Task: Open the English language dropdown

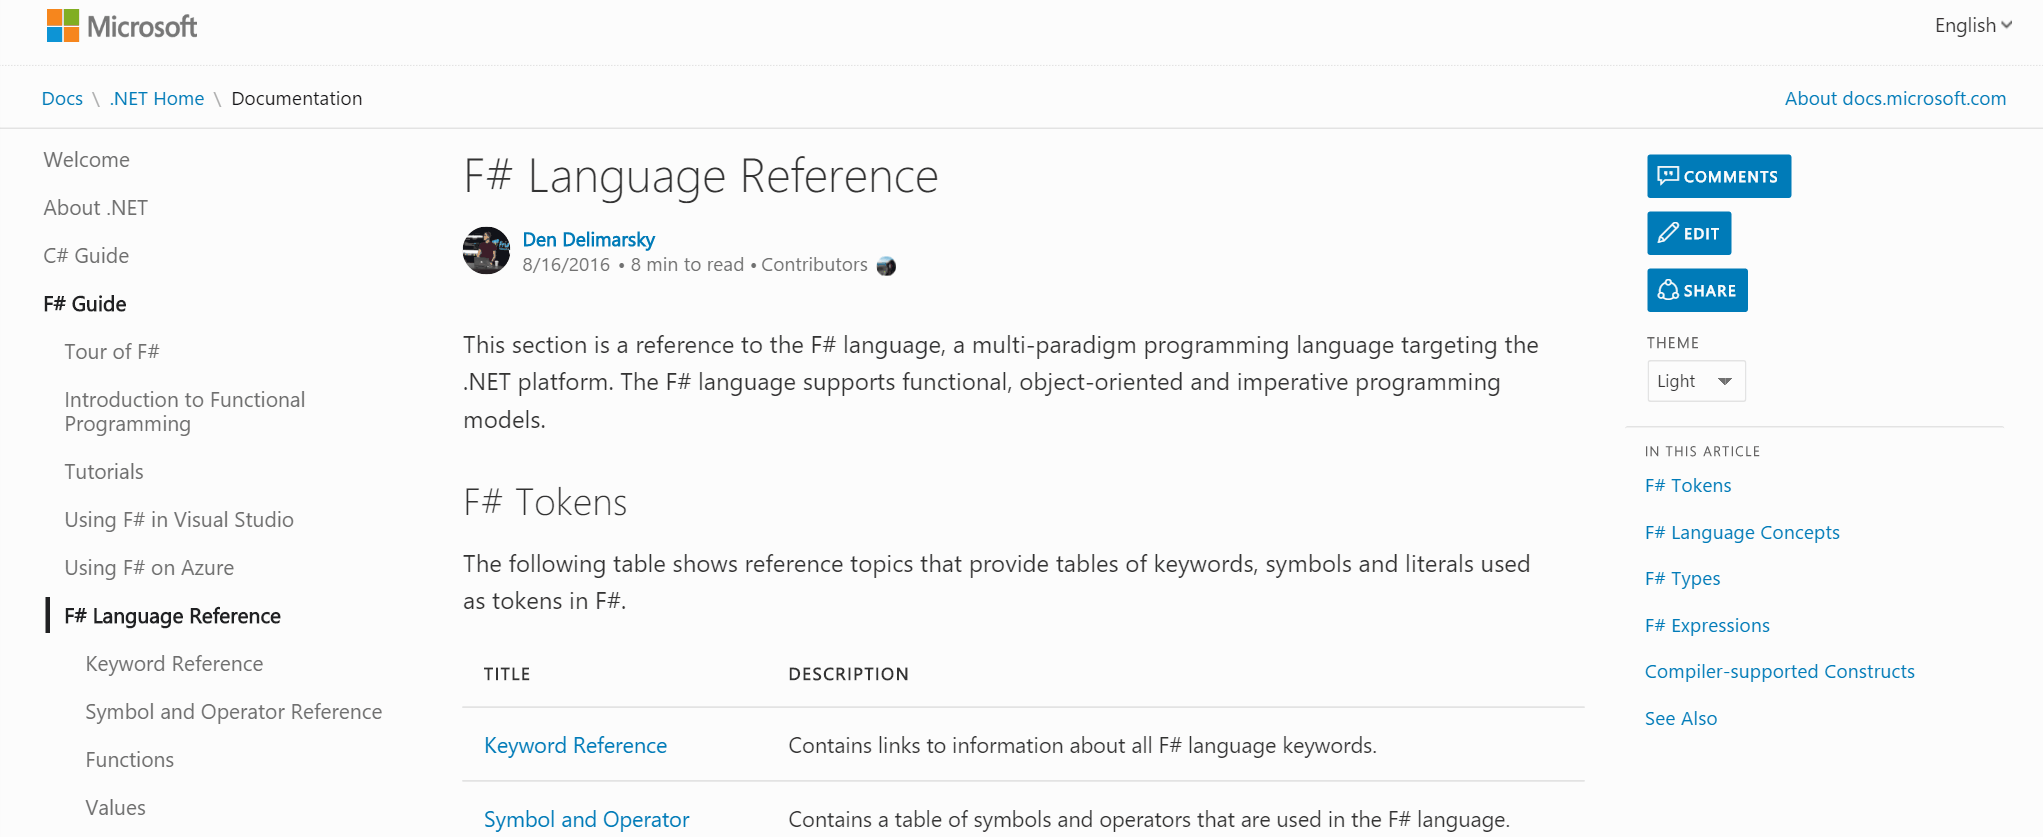Action: pos(1973,26)
